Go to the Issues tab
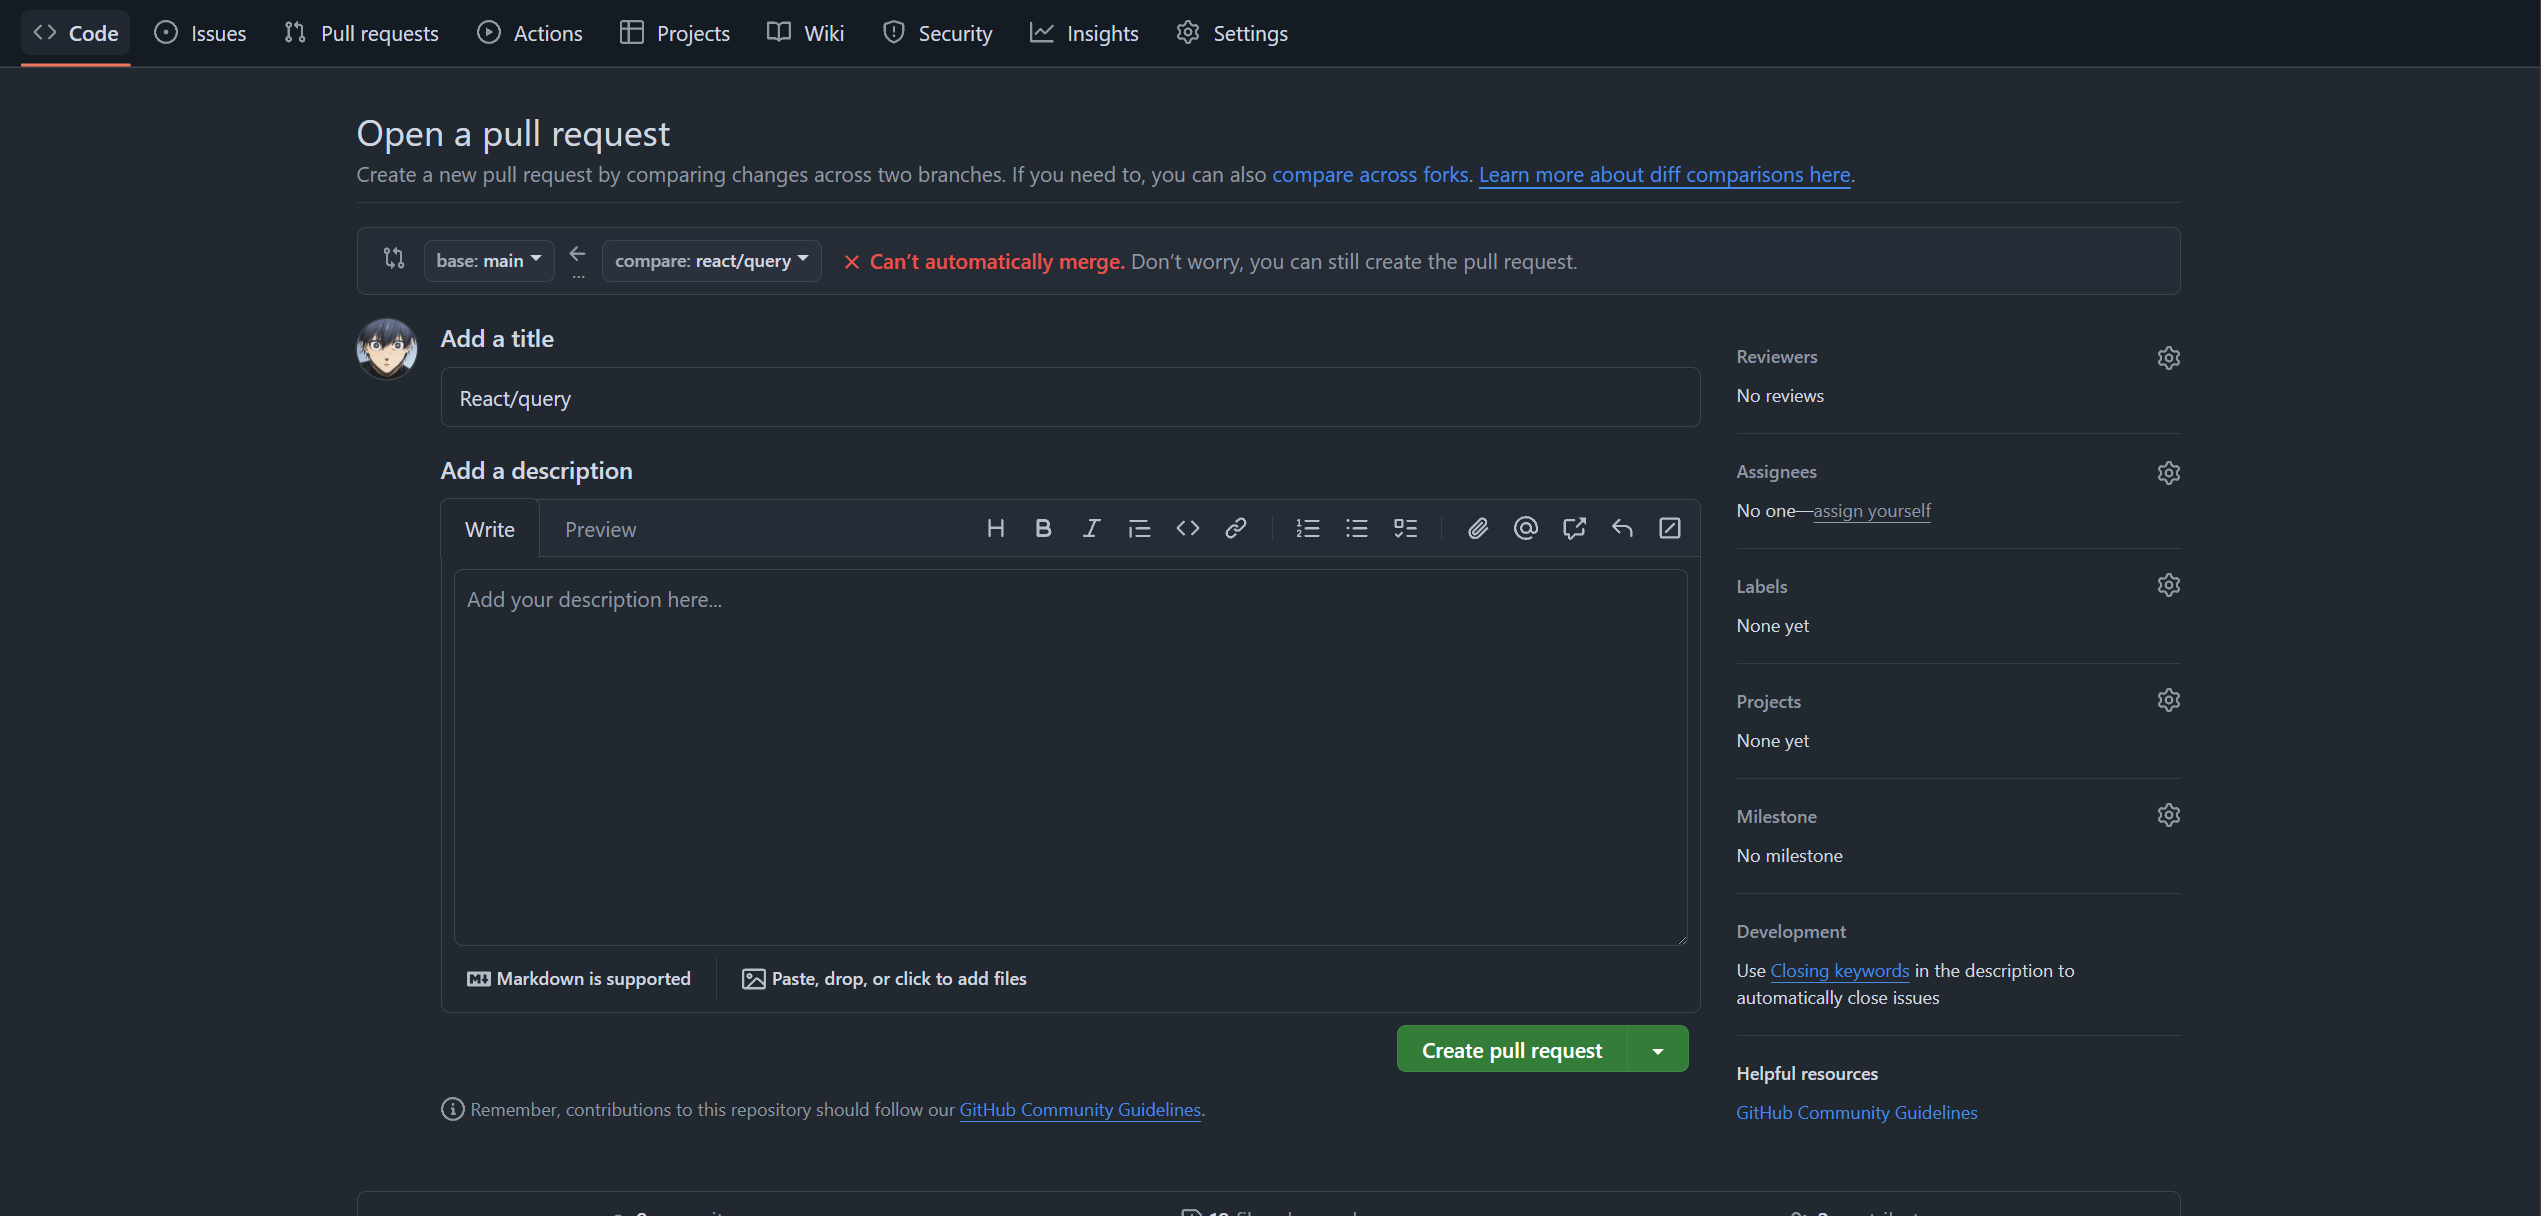This screenshot has height=1216, width=2541. coord(200,33)
